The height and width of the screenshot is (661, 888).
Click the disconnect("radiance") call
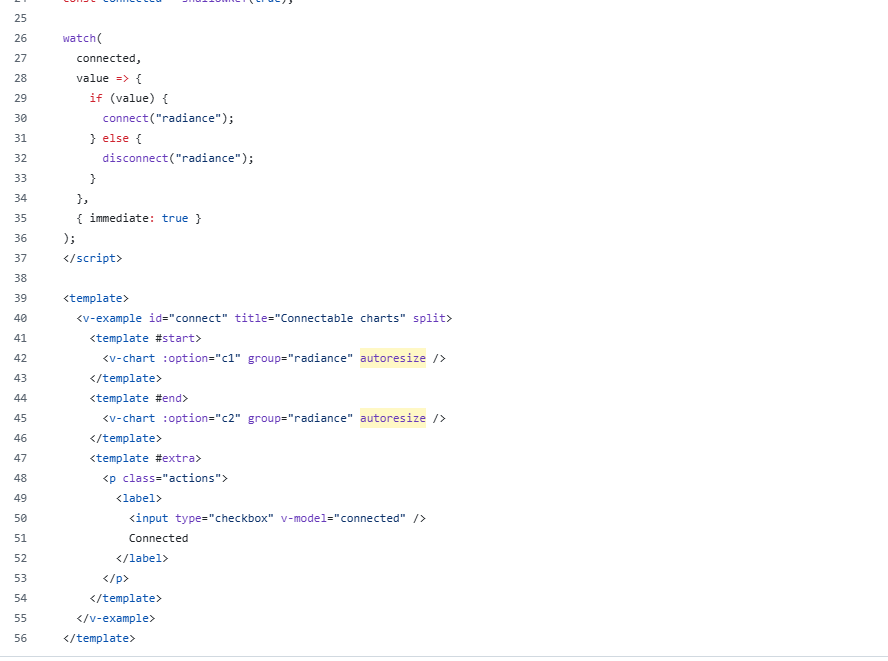tap(178, 159)
